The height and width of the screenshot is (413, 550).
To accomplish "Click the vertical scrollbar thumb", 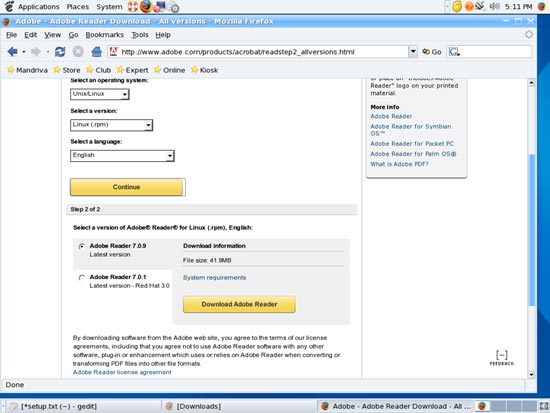I will 531,230.
